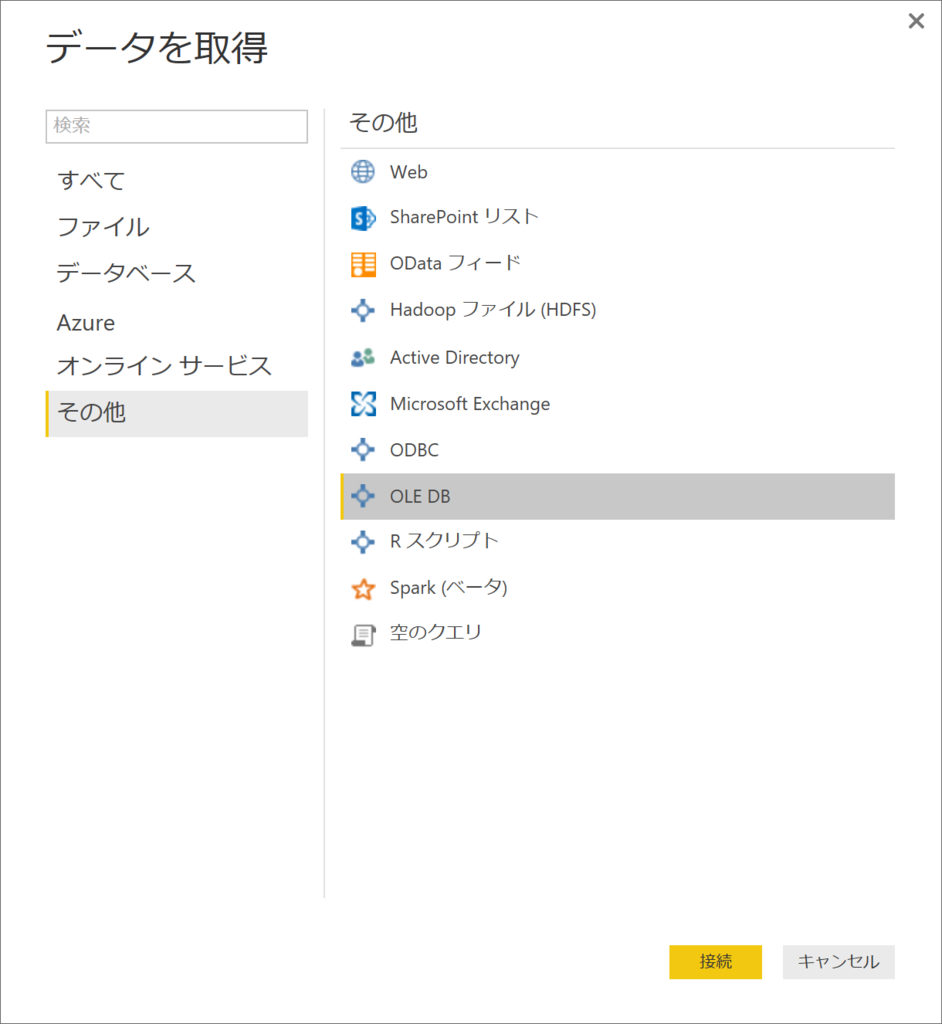Click the SharePoint list icon
942x1024 pixels.
(363, 218)
